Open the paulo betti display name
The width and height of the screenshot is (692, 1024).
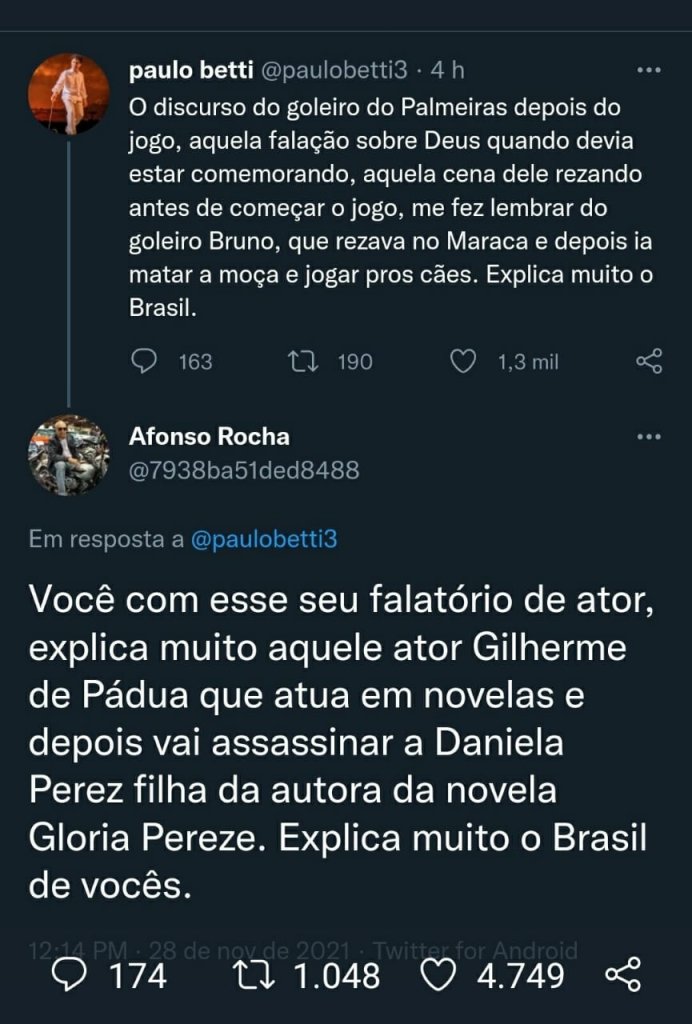point(193,71)
